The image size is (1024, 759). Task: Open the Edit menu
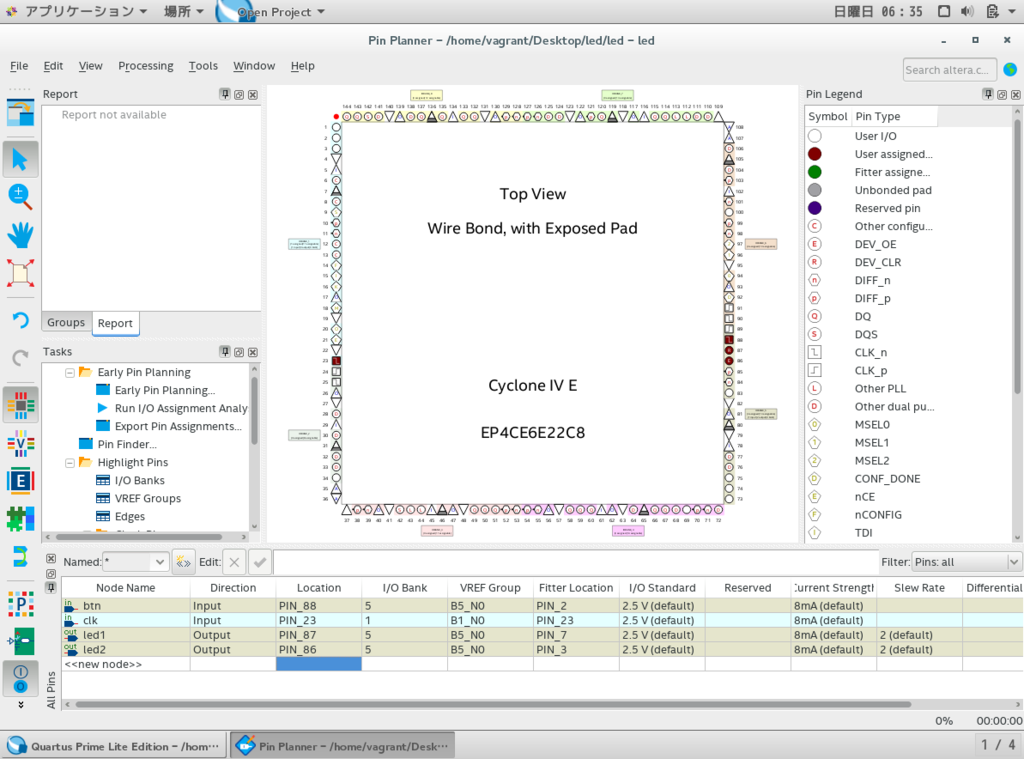coord(53,65)
